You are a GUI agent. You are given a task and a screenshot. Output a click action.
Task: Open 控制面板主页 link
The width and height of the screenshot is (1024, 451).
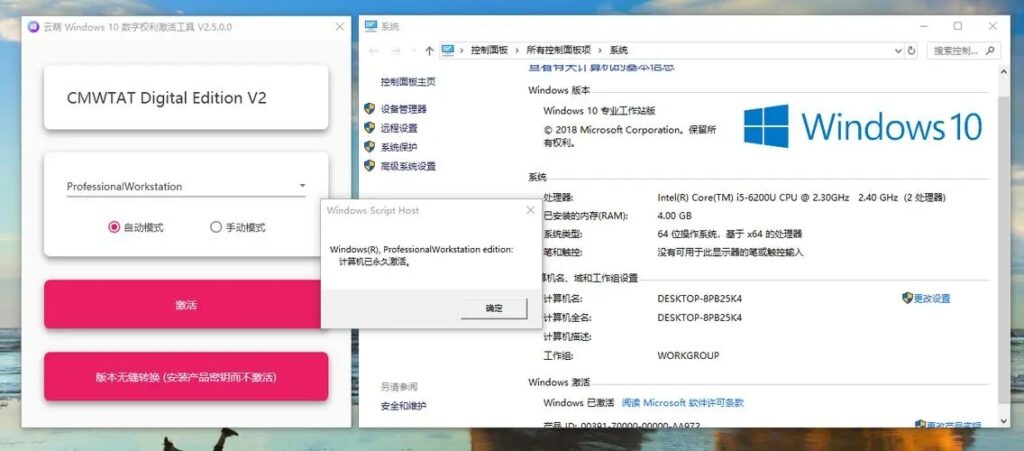[x=408, y=82]
